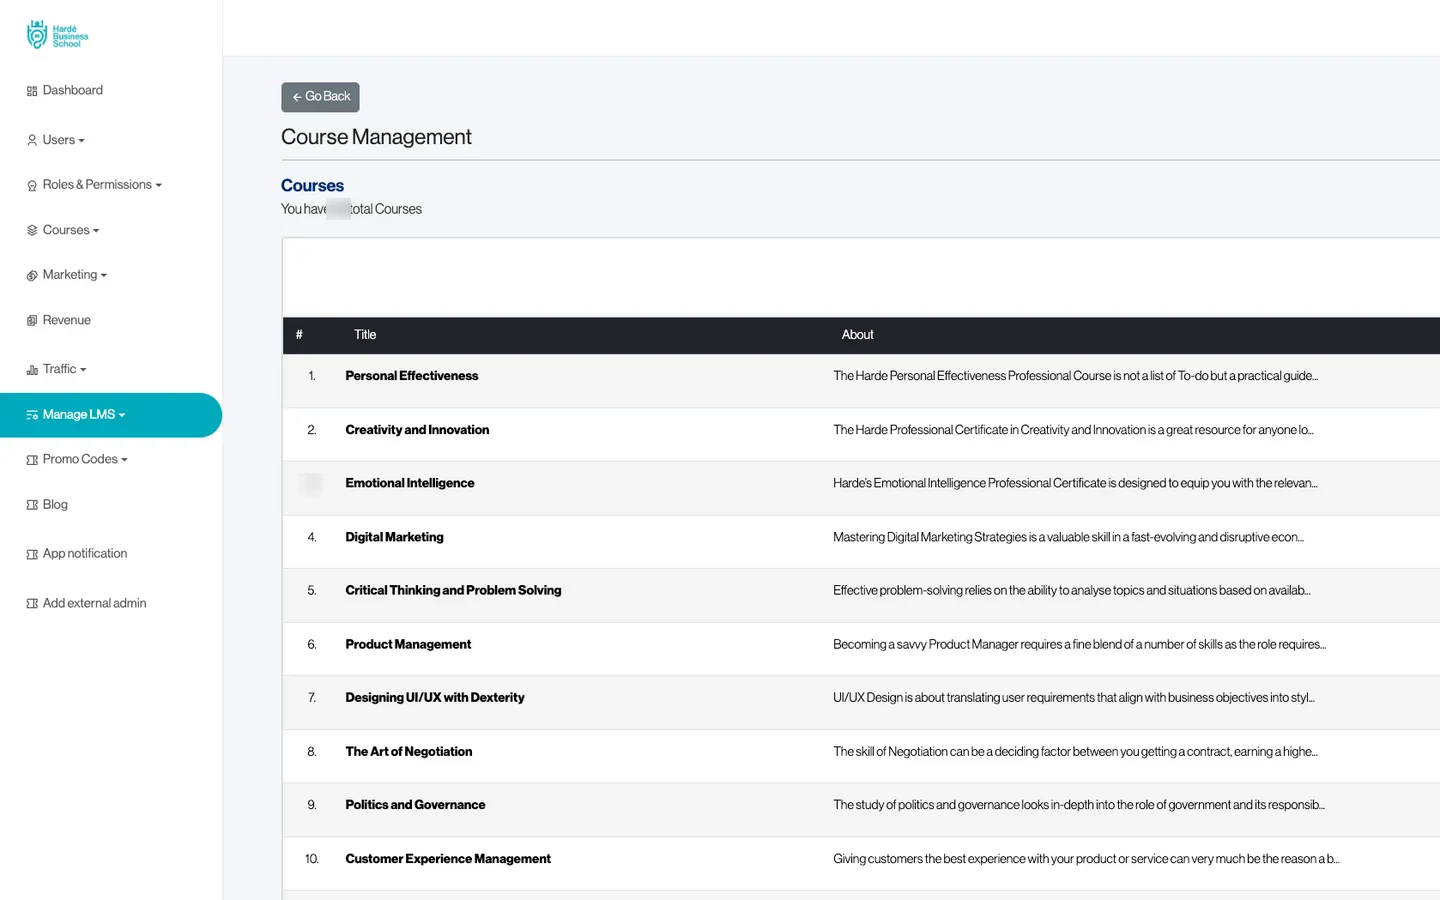This screenshot has width=1440, height=900.
Task: Click the Harde Business School logo
Action: point(57,35)
